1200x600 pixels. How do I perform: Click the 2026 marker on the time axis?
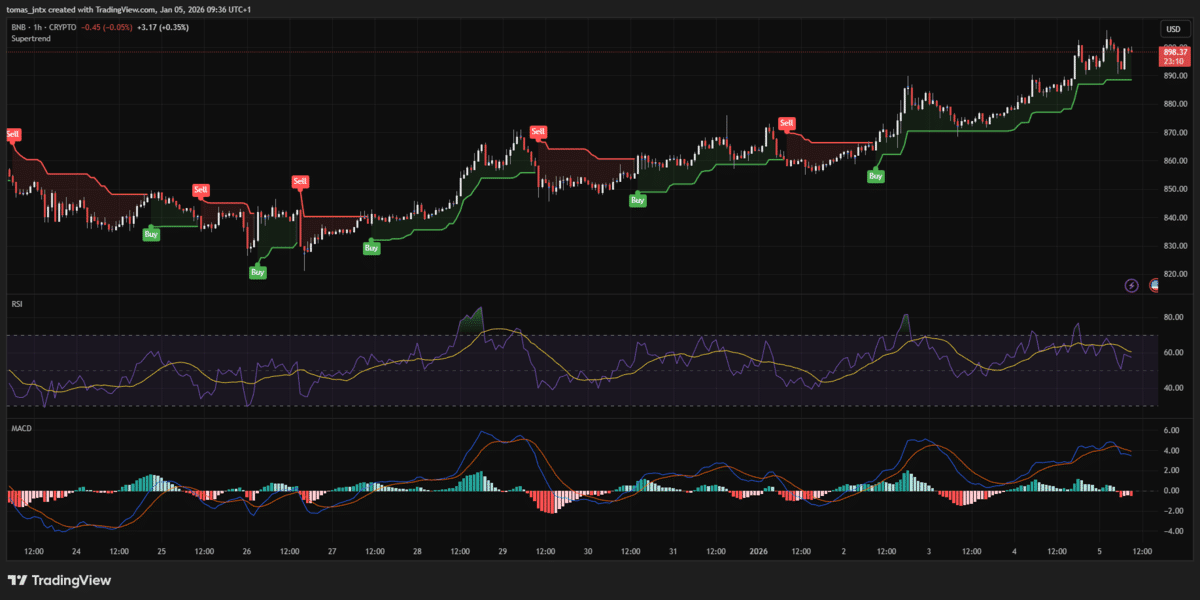pos(758,551)
